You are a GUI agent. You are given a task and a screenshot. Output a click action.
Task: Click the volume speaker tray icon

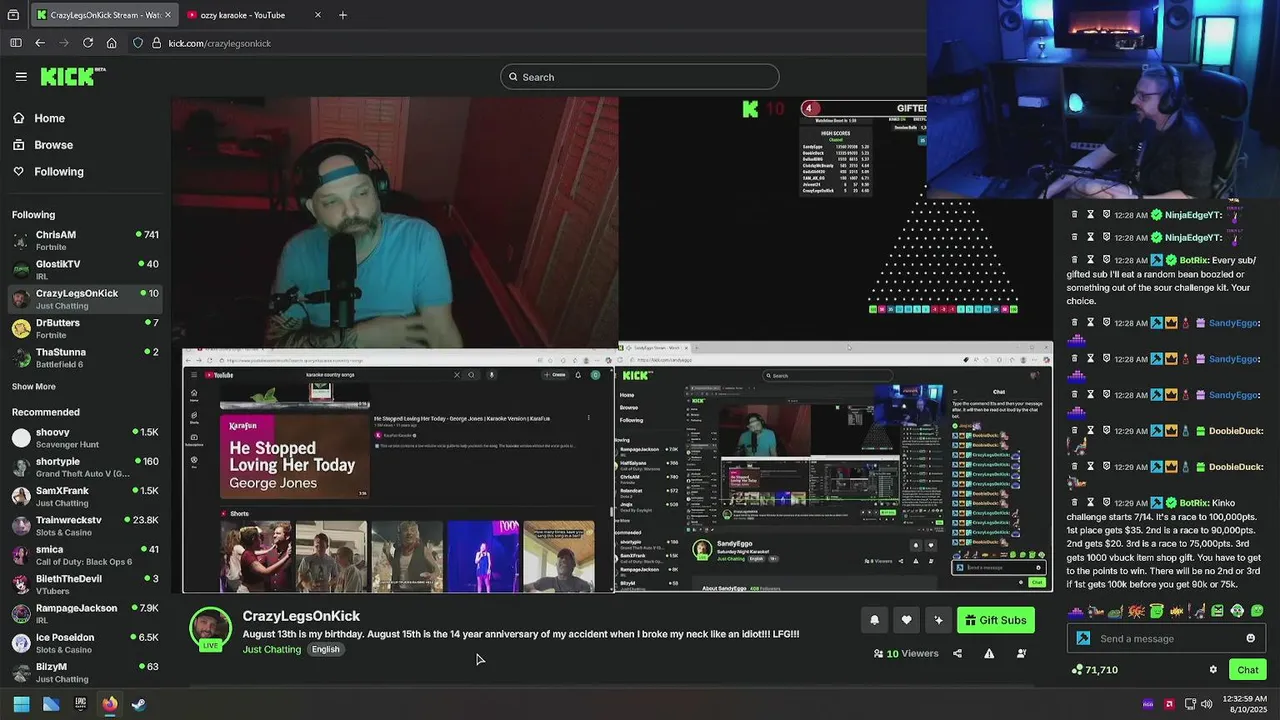tap(1206, 704)
